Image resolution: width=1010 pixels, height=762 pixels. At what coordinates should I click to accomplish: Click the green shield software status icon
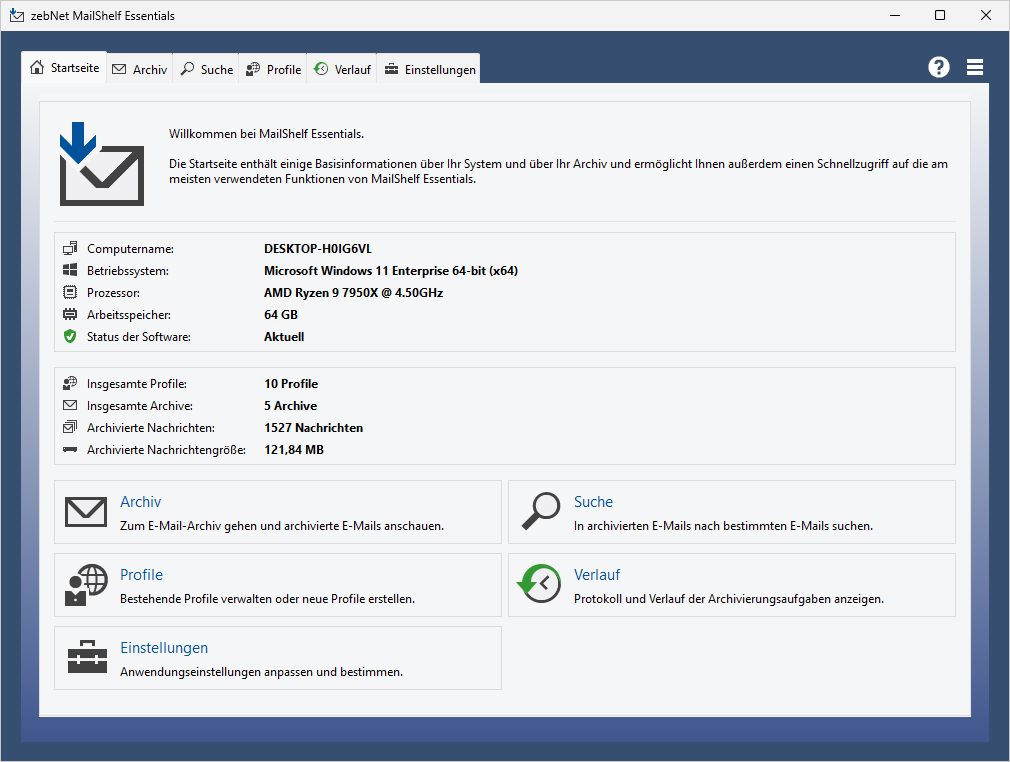[x=70, y=337]
